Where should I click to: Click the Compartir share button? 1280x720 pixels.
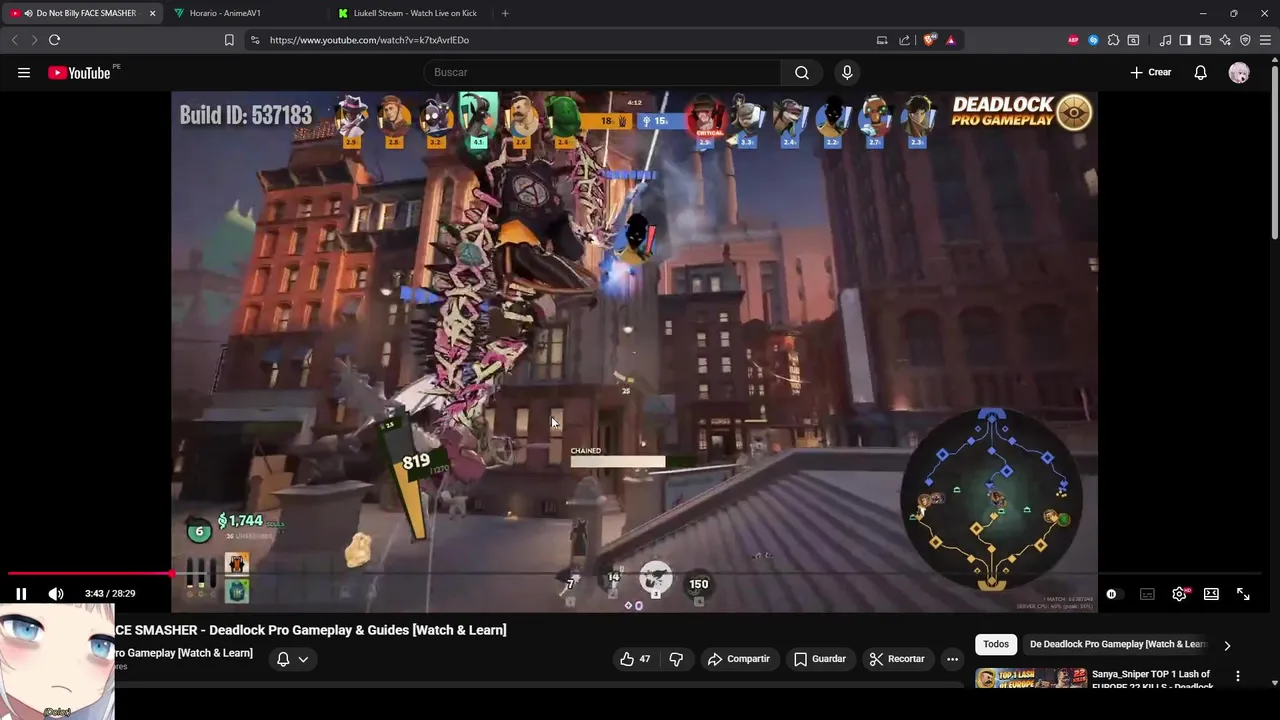[738, 659]
